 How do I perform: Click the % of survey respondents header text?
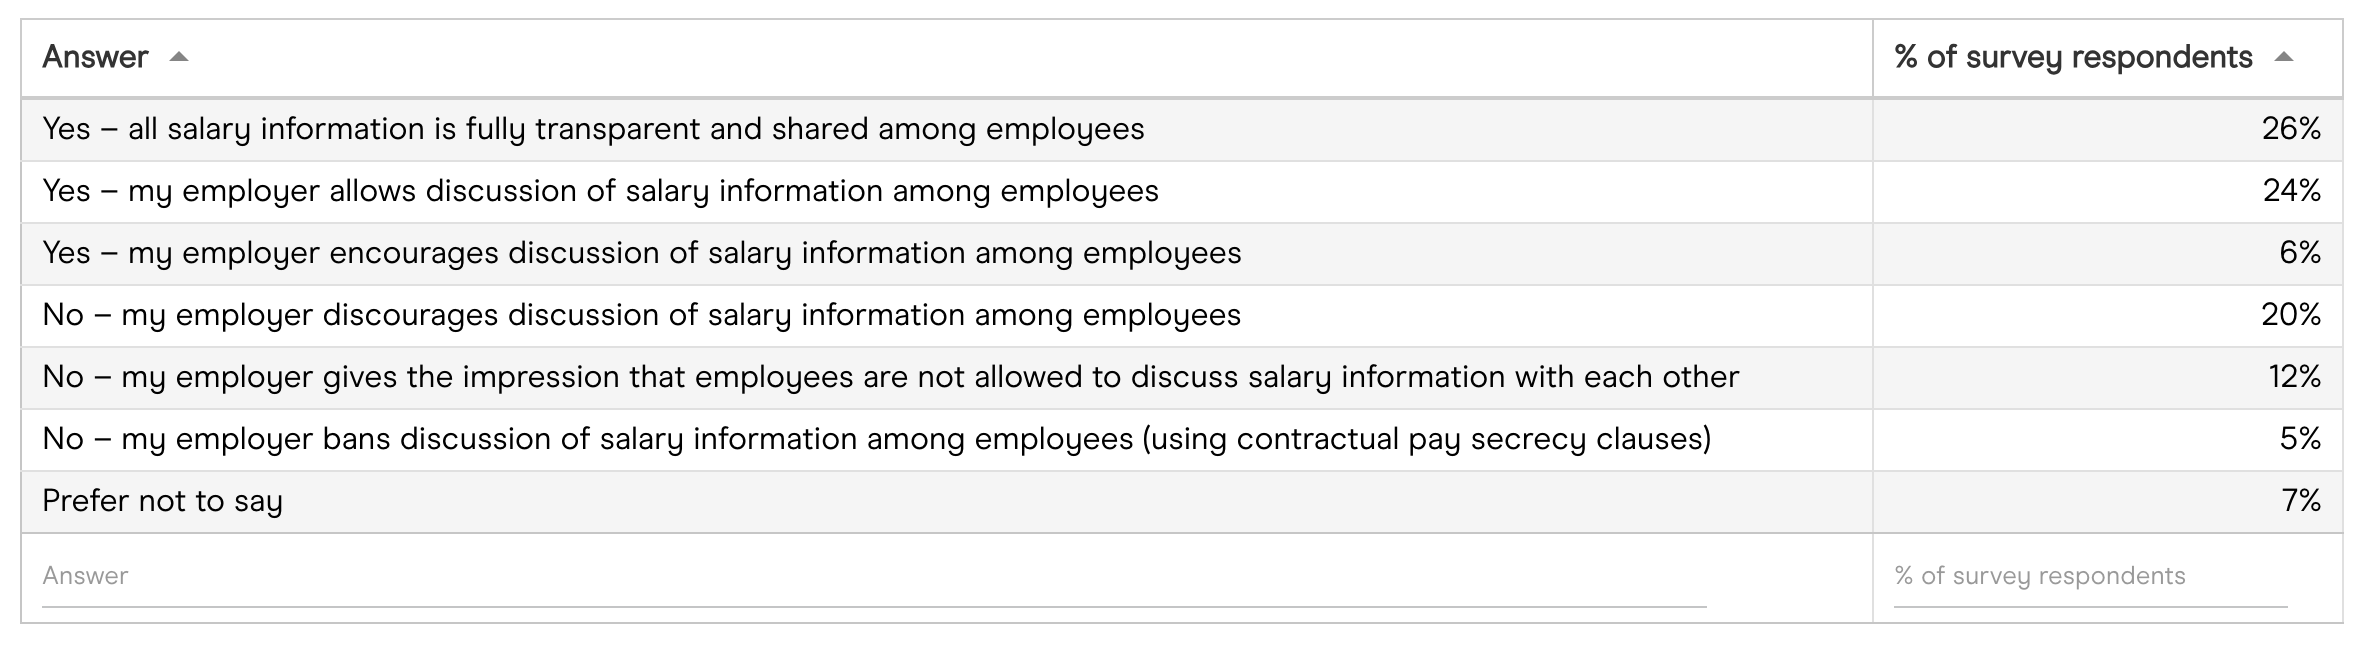coord(2072,57)
